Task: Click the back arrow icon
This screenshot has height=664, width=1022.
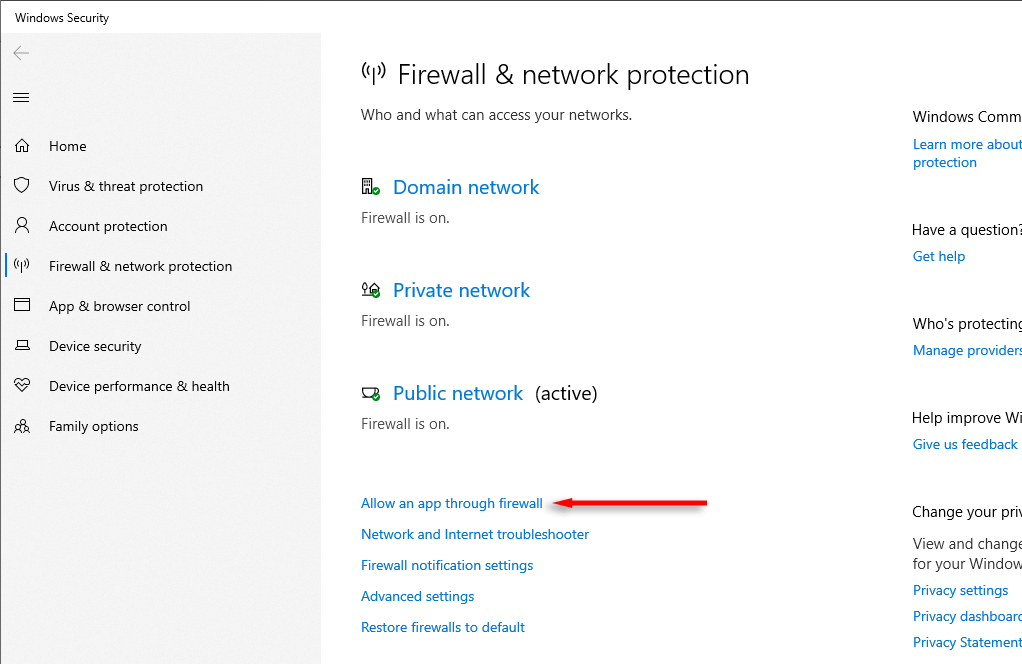Action: [x=21, y=53]
